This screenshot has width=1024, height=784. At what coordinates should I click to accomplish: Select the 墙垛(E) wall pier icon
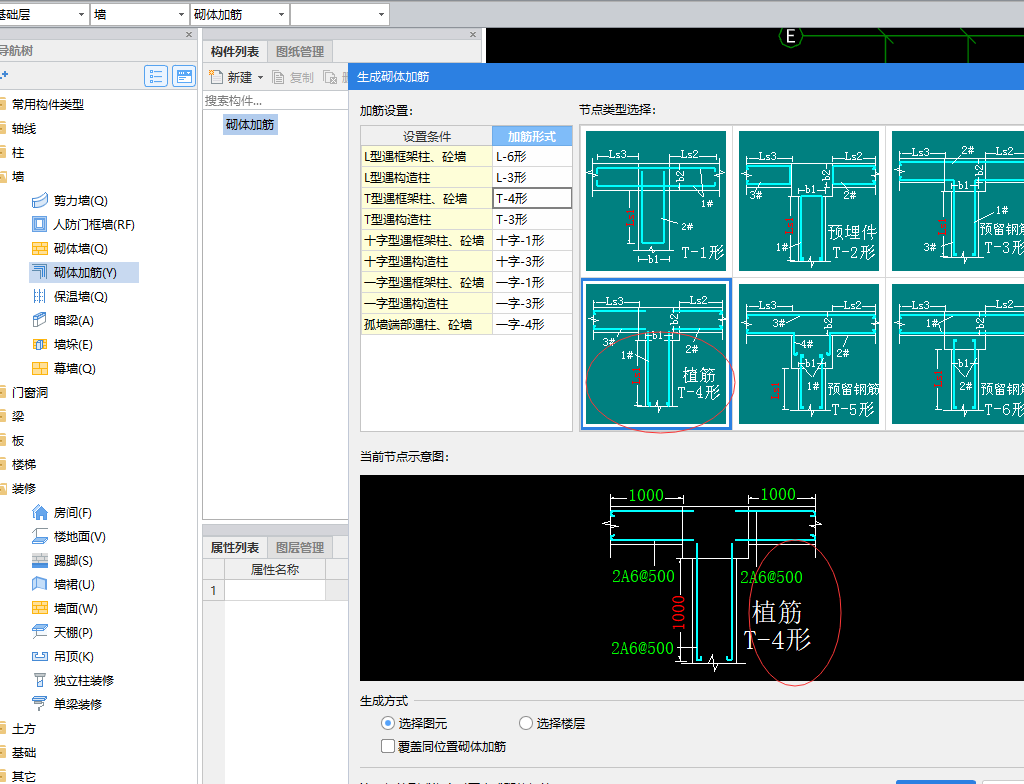pos(40,345)
